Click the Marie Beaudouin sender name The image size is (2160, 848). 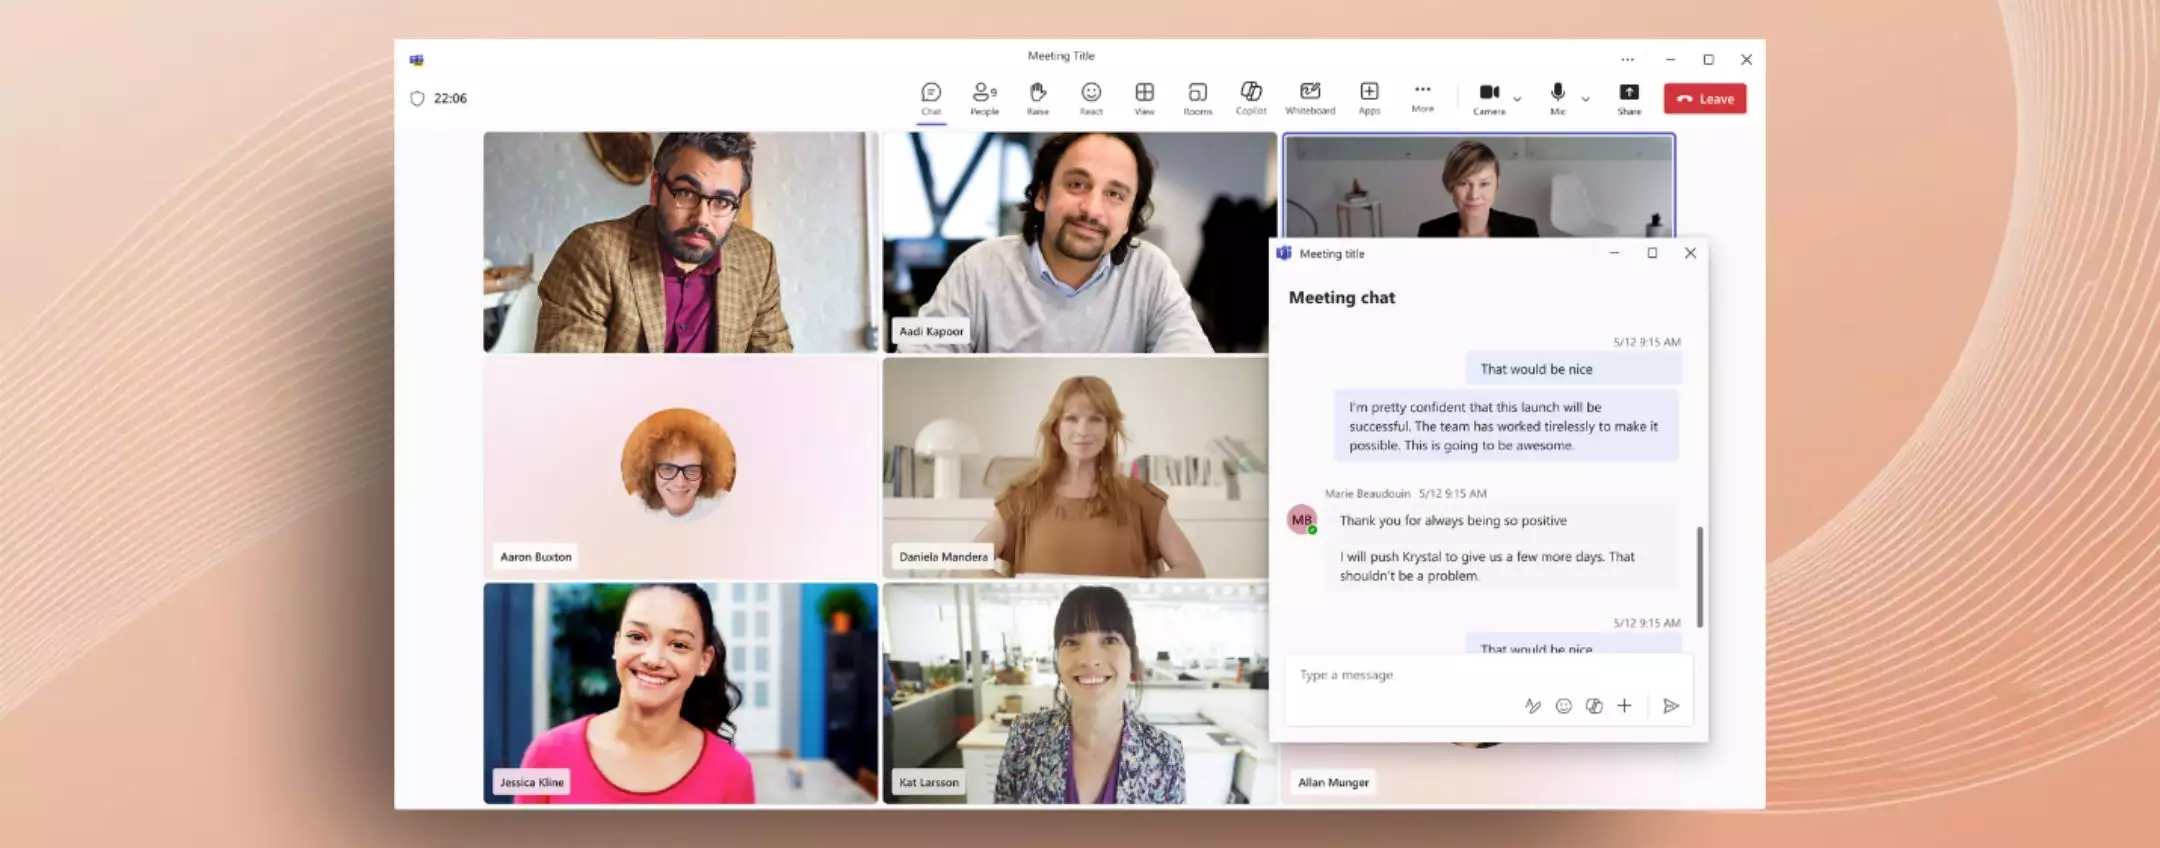[1367, 493]
